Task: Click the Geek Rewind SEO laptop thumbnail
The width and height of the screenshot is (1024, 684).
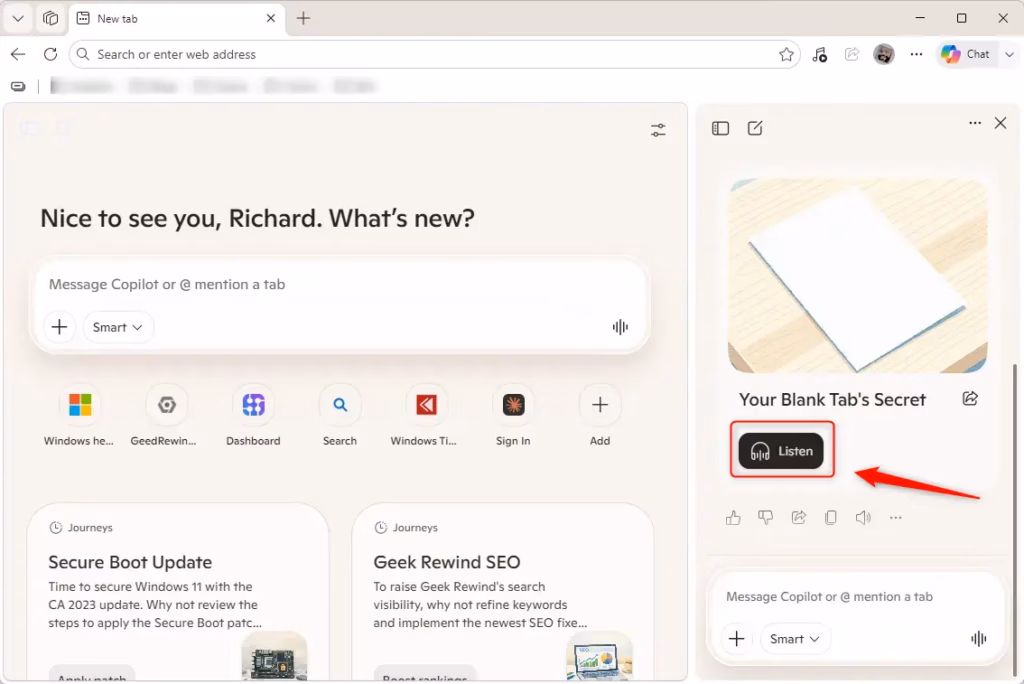Action: tap(600, 656)
